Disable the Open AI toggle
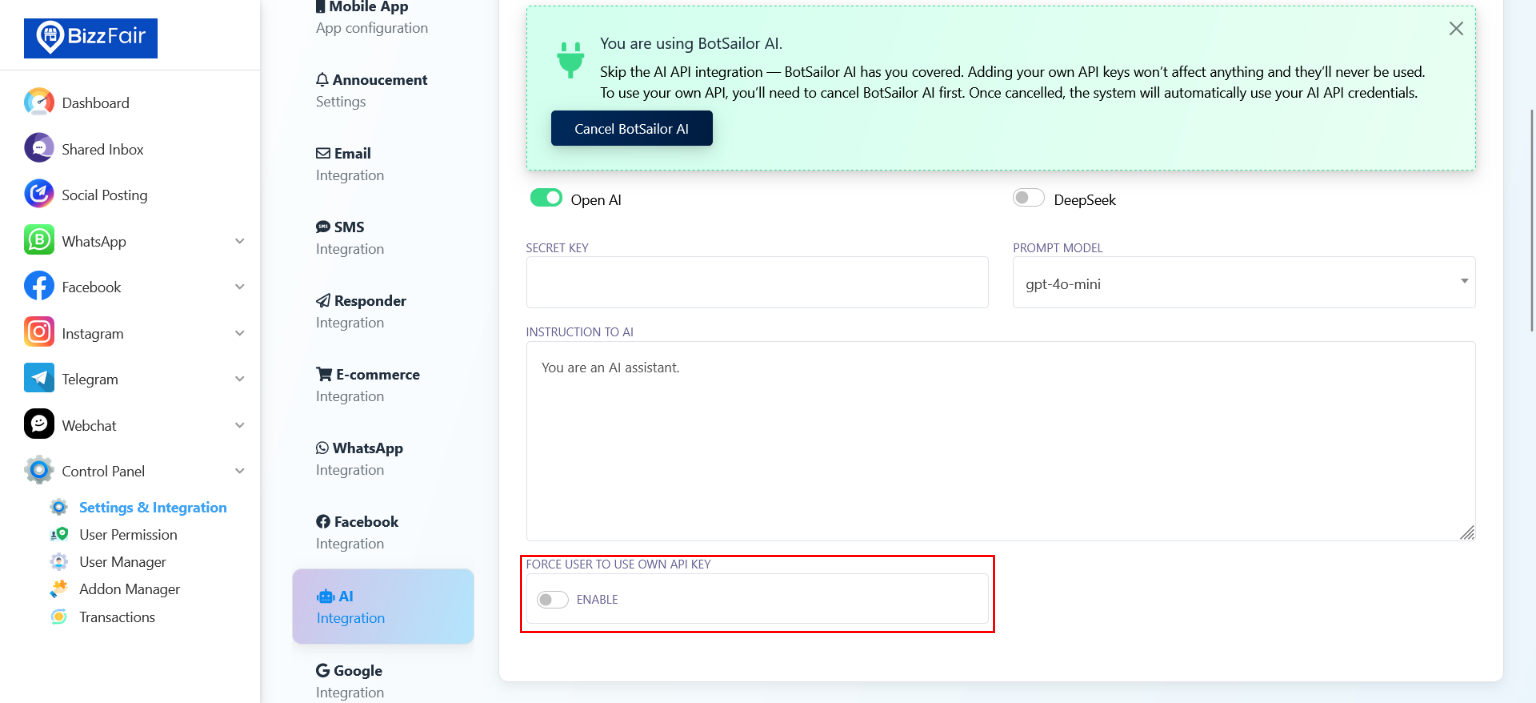1536x703 pixels. [x=546, y=198]
